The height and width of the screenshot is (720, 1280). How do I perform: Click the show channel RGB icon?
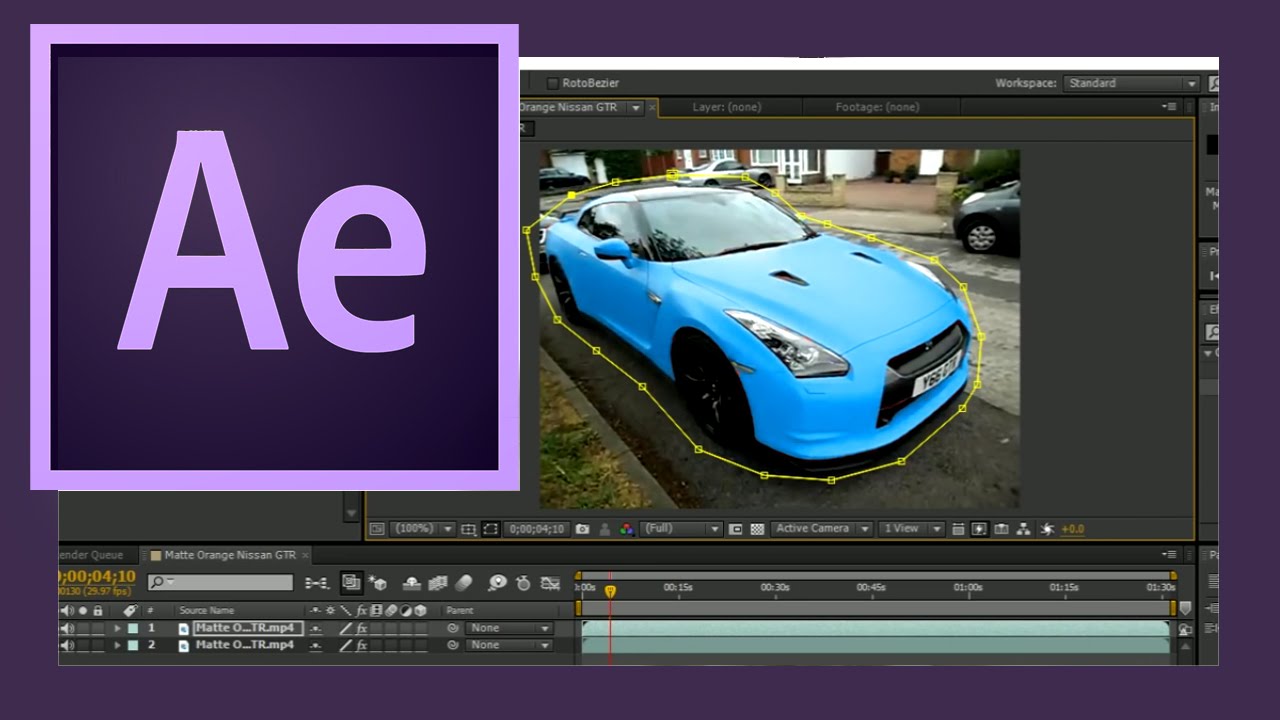626,529
